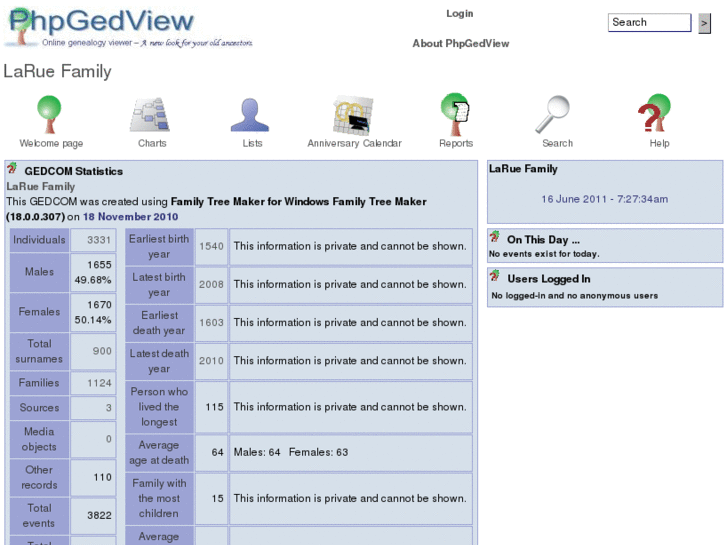Viewport: 727px width, 545px height.
Task: Click the Users Logged In help icon
Action: (495, 276)
